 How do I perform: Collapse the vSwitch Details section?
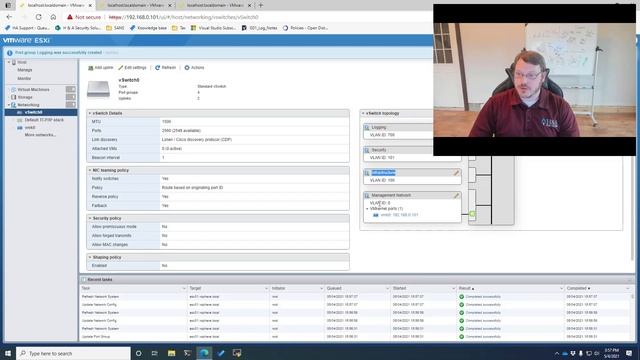pos(90,113)
